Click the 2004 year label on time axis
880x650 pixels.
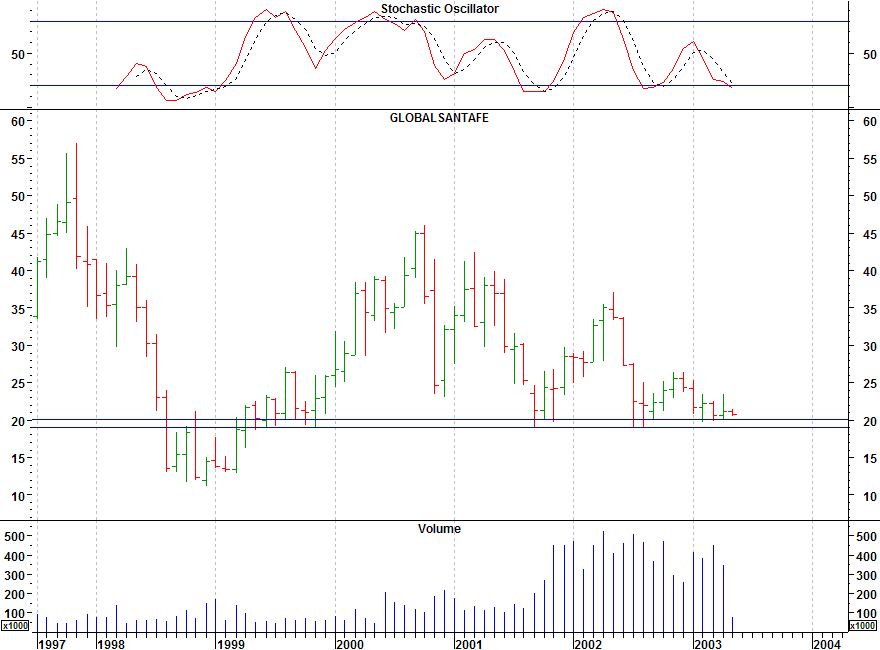tap(828, 644)
